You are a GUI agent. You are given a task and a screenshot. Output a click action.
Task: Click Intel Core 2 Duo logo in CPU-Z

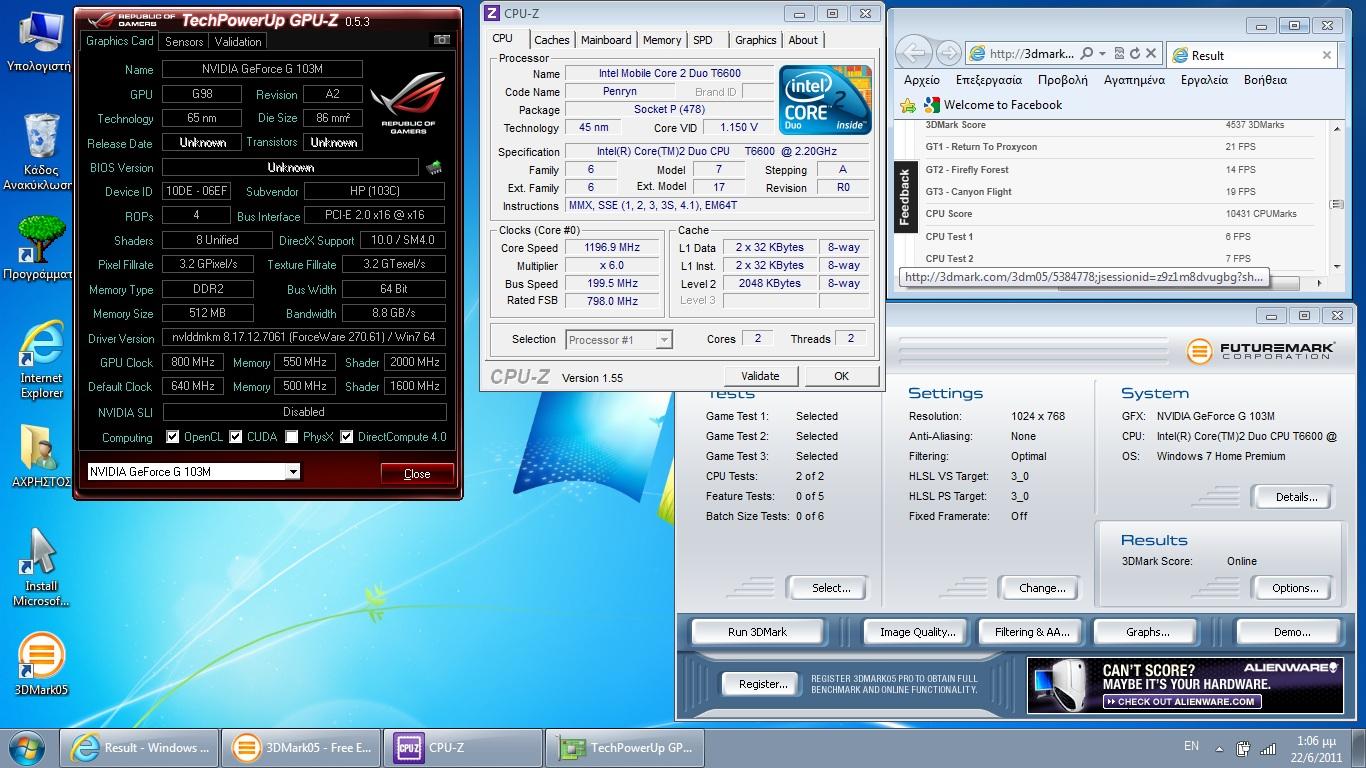click(x=825, y=100)
